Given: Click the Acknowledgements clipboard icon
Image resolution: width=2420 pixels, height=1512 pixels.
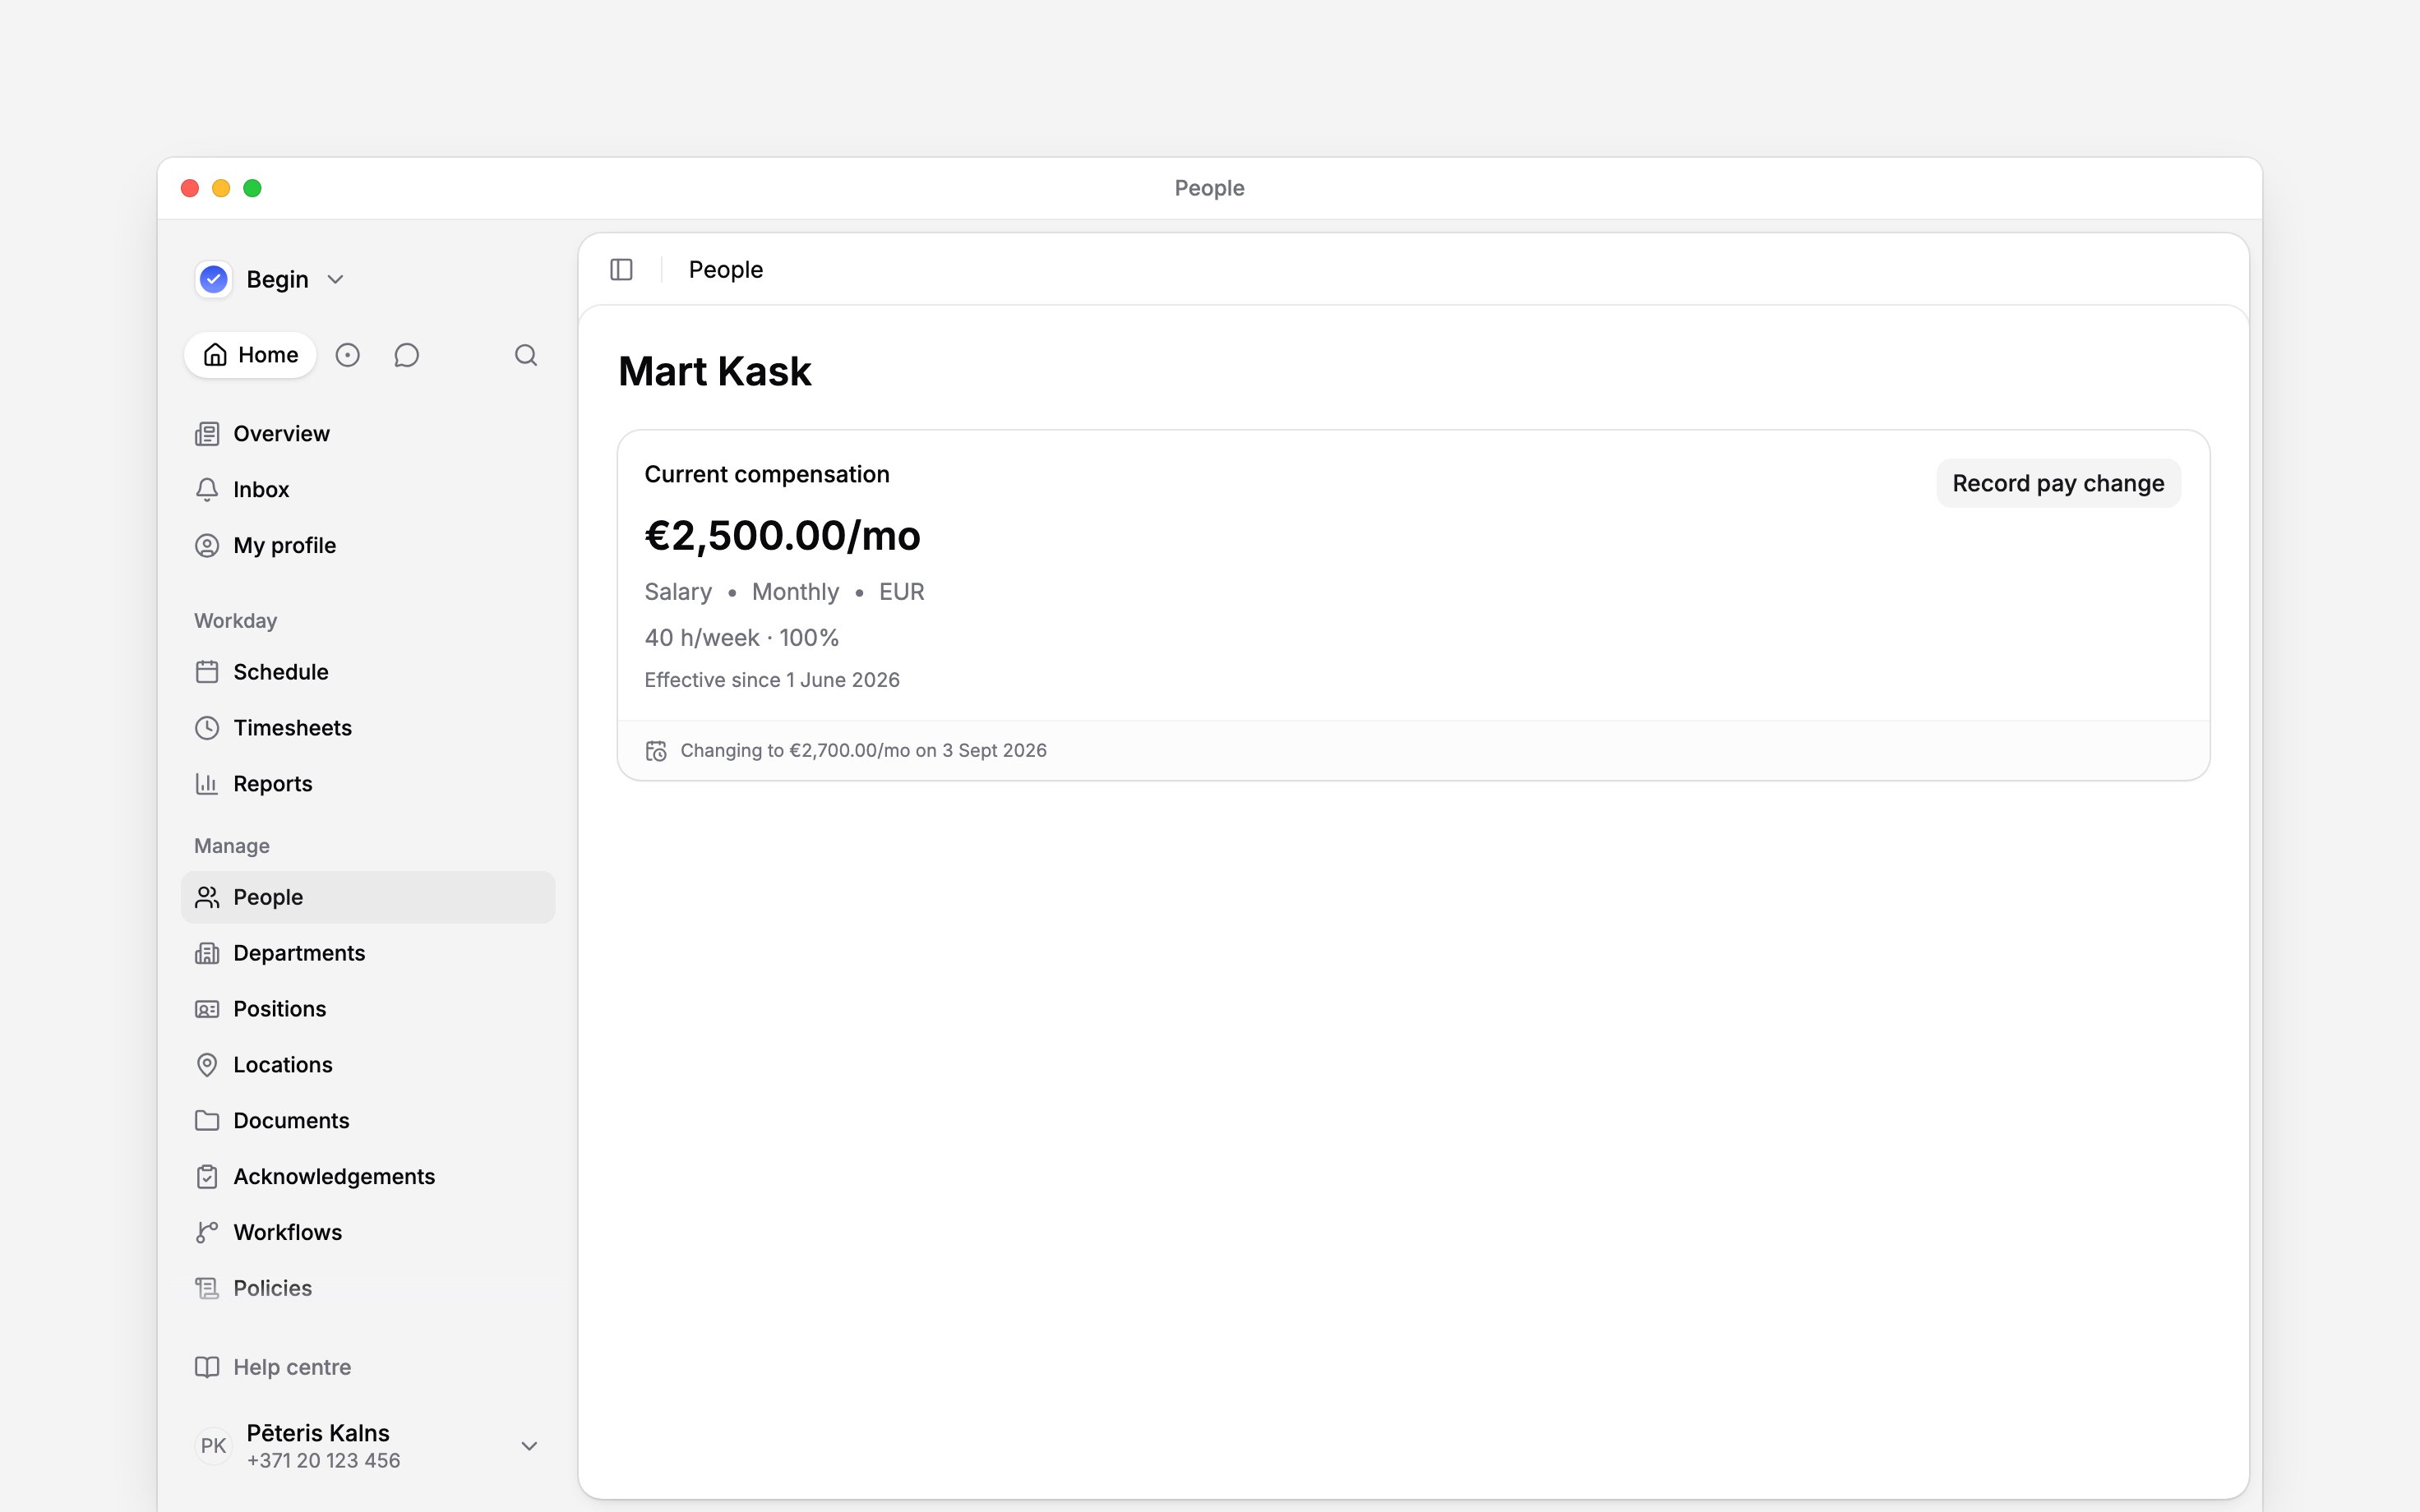Looking at the screenshot, I should coord(207,1177).
